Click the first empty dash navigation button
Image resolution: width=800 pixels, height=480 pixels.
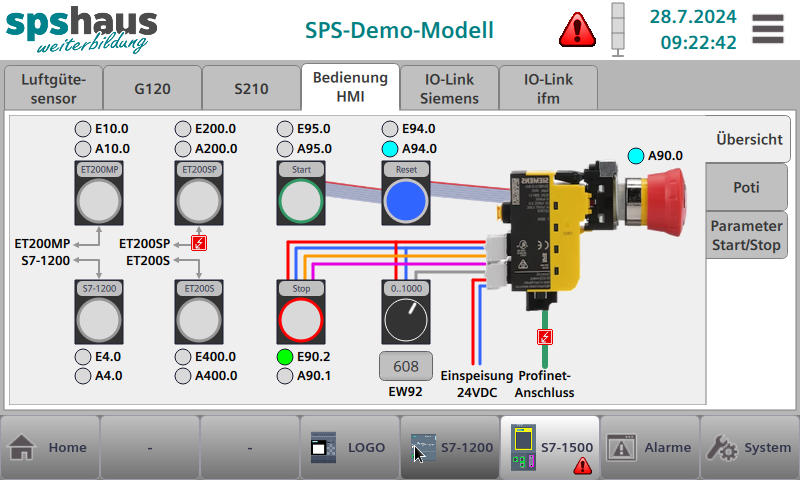point(150,447)
